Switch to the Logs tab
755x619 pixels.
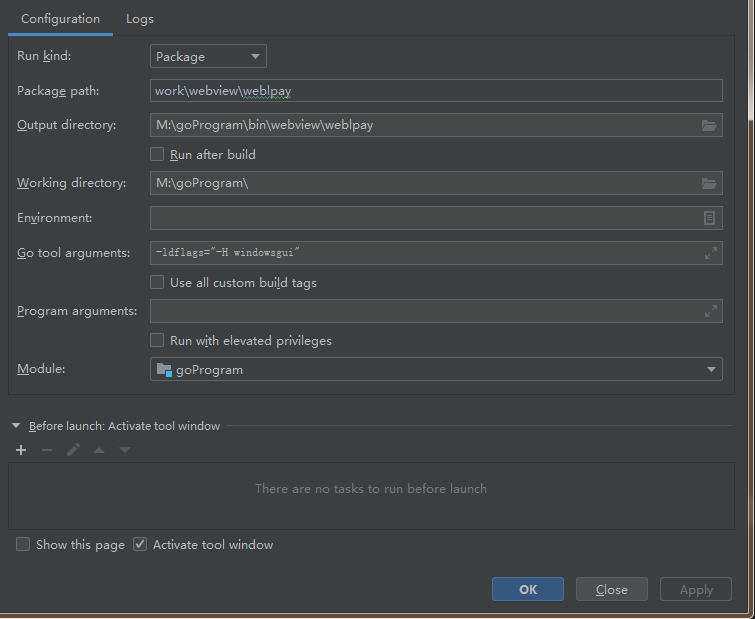click(140, 19)
